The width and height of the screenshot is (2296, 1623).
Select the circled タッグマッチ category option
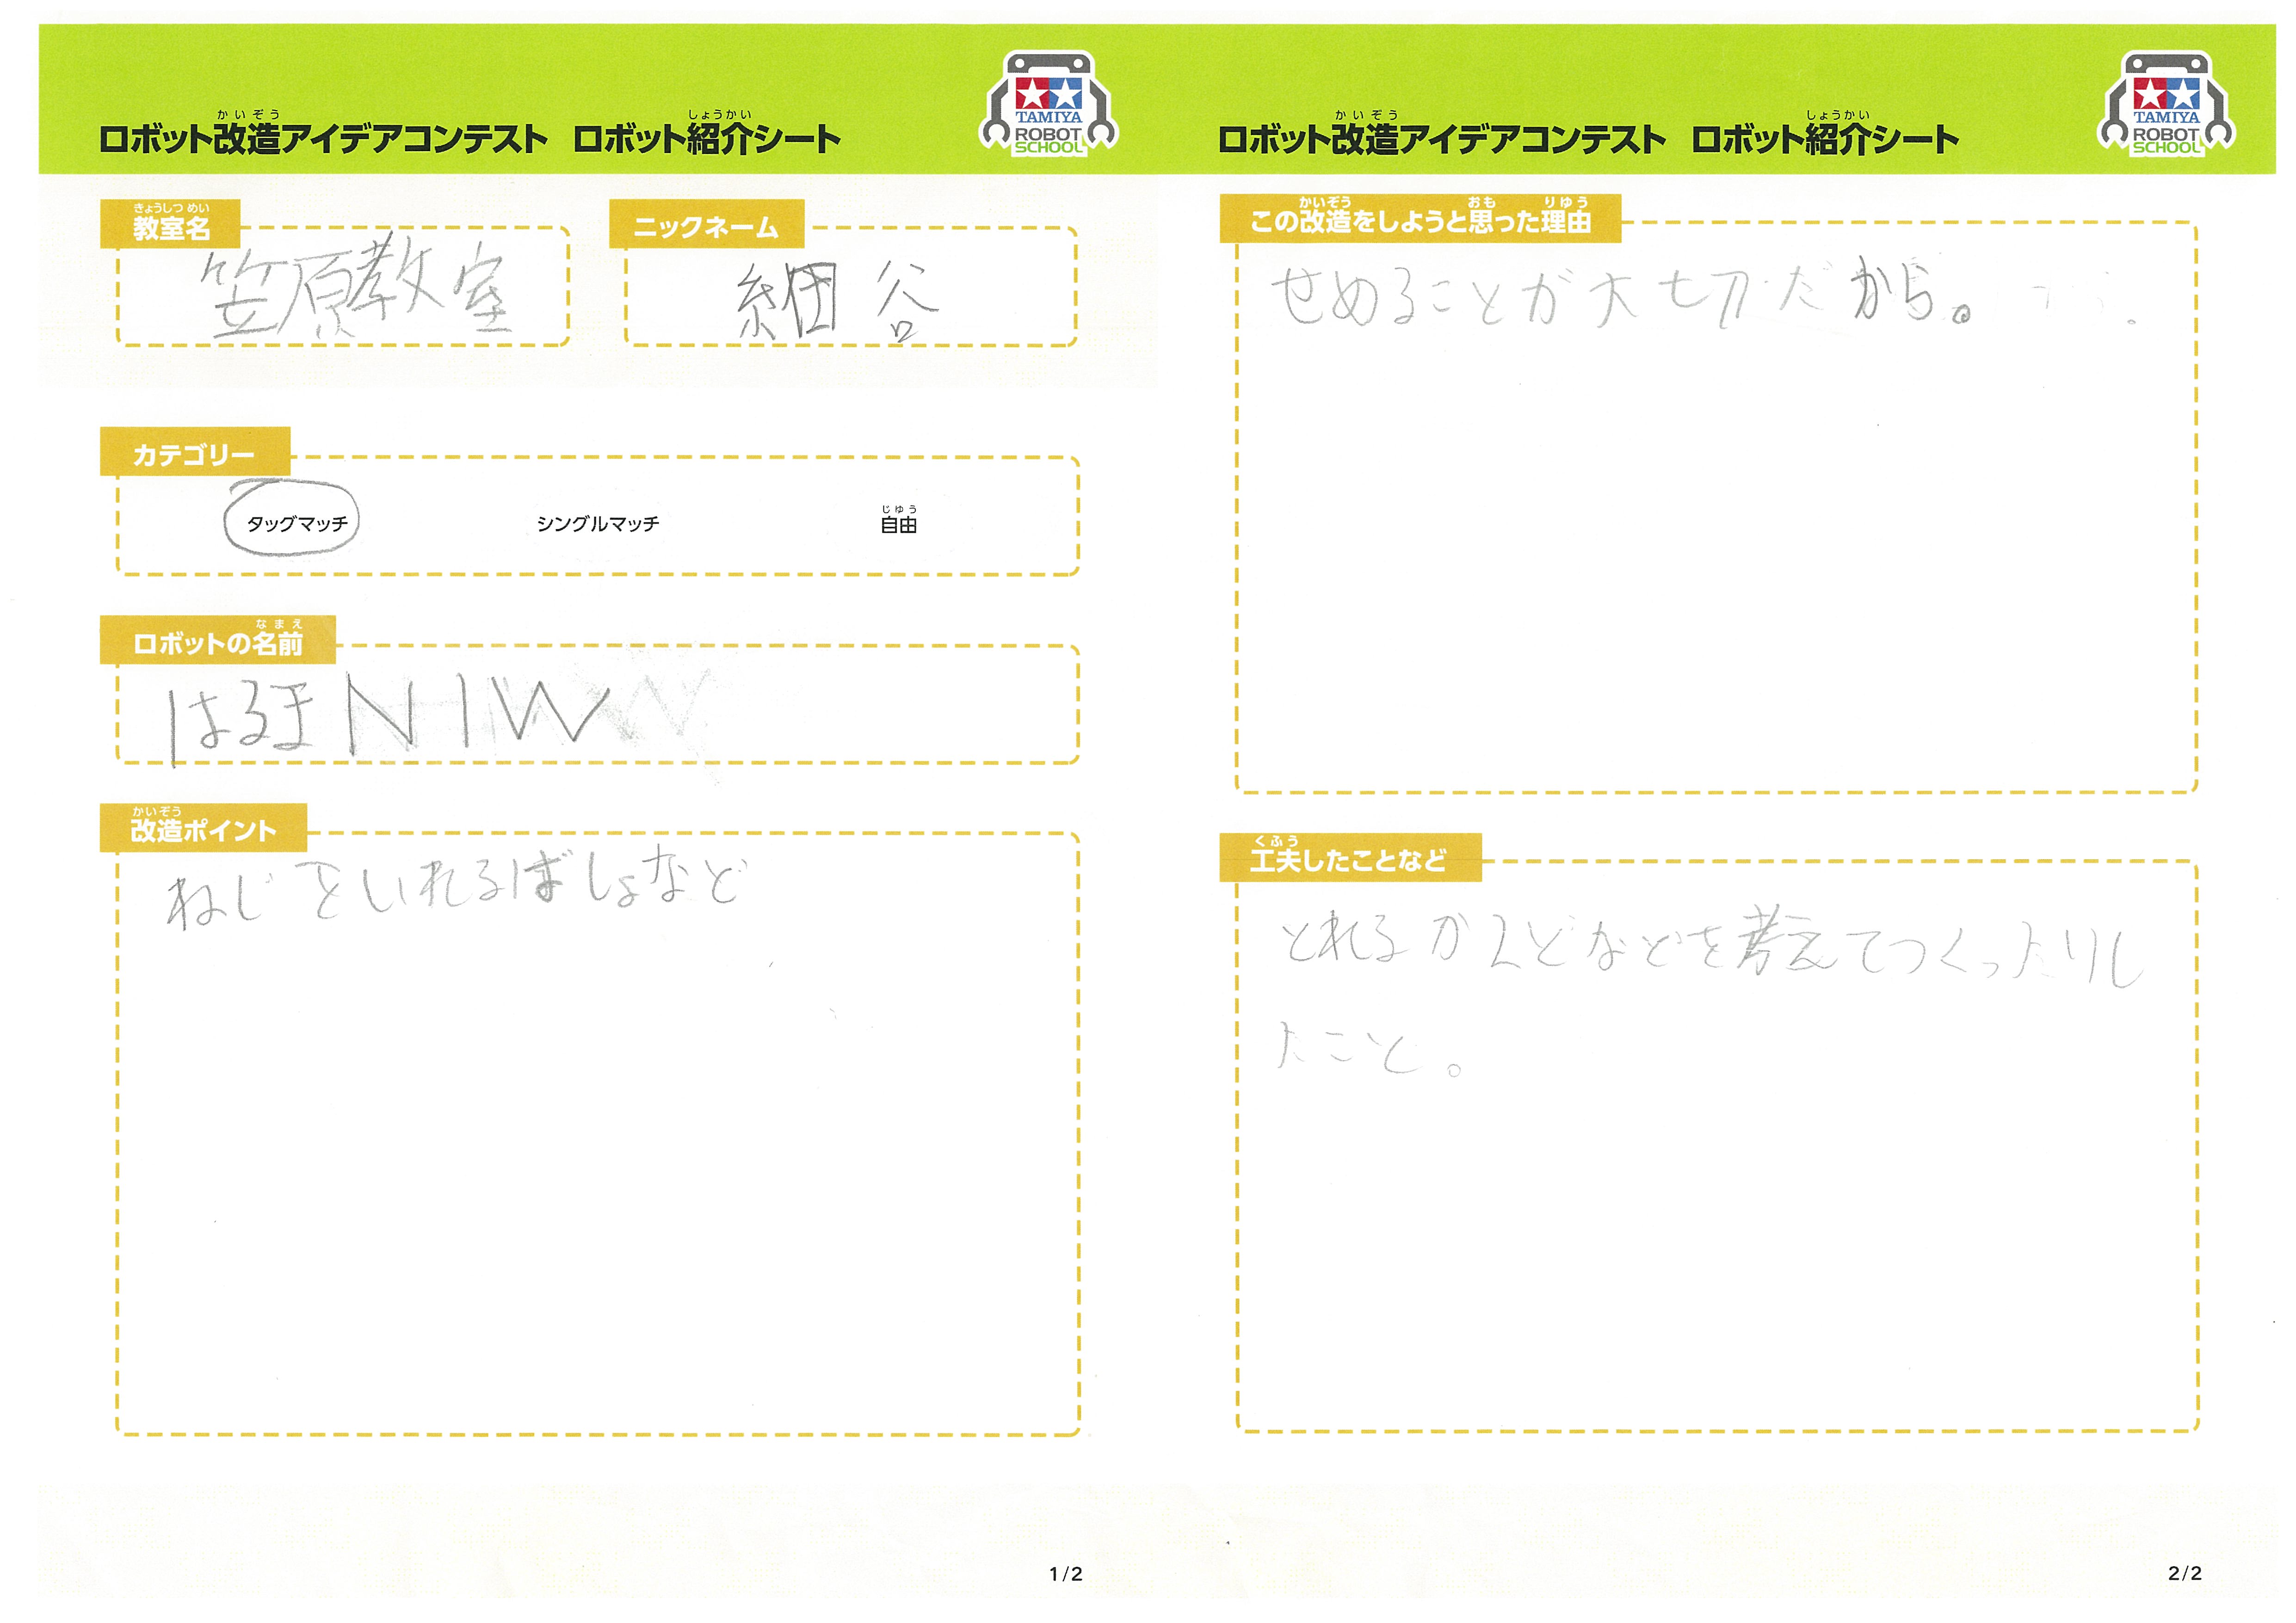(x=296, y=523)
